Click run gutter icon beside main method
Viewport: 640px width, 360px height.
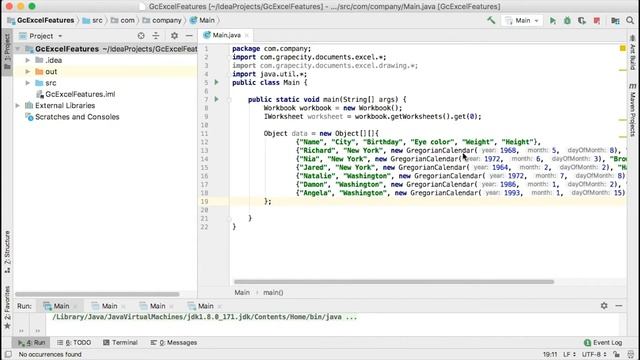(x=217, y=99)
